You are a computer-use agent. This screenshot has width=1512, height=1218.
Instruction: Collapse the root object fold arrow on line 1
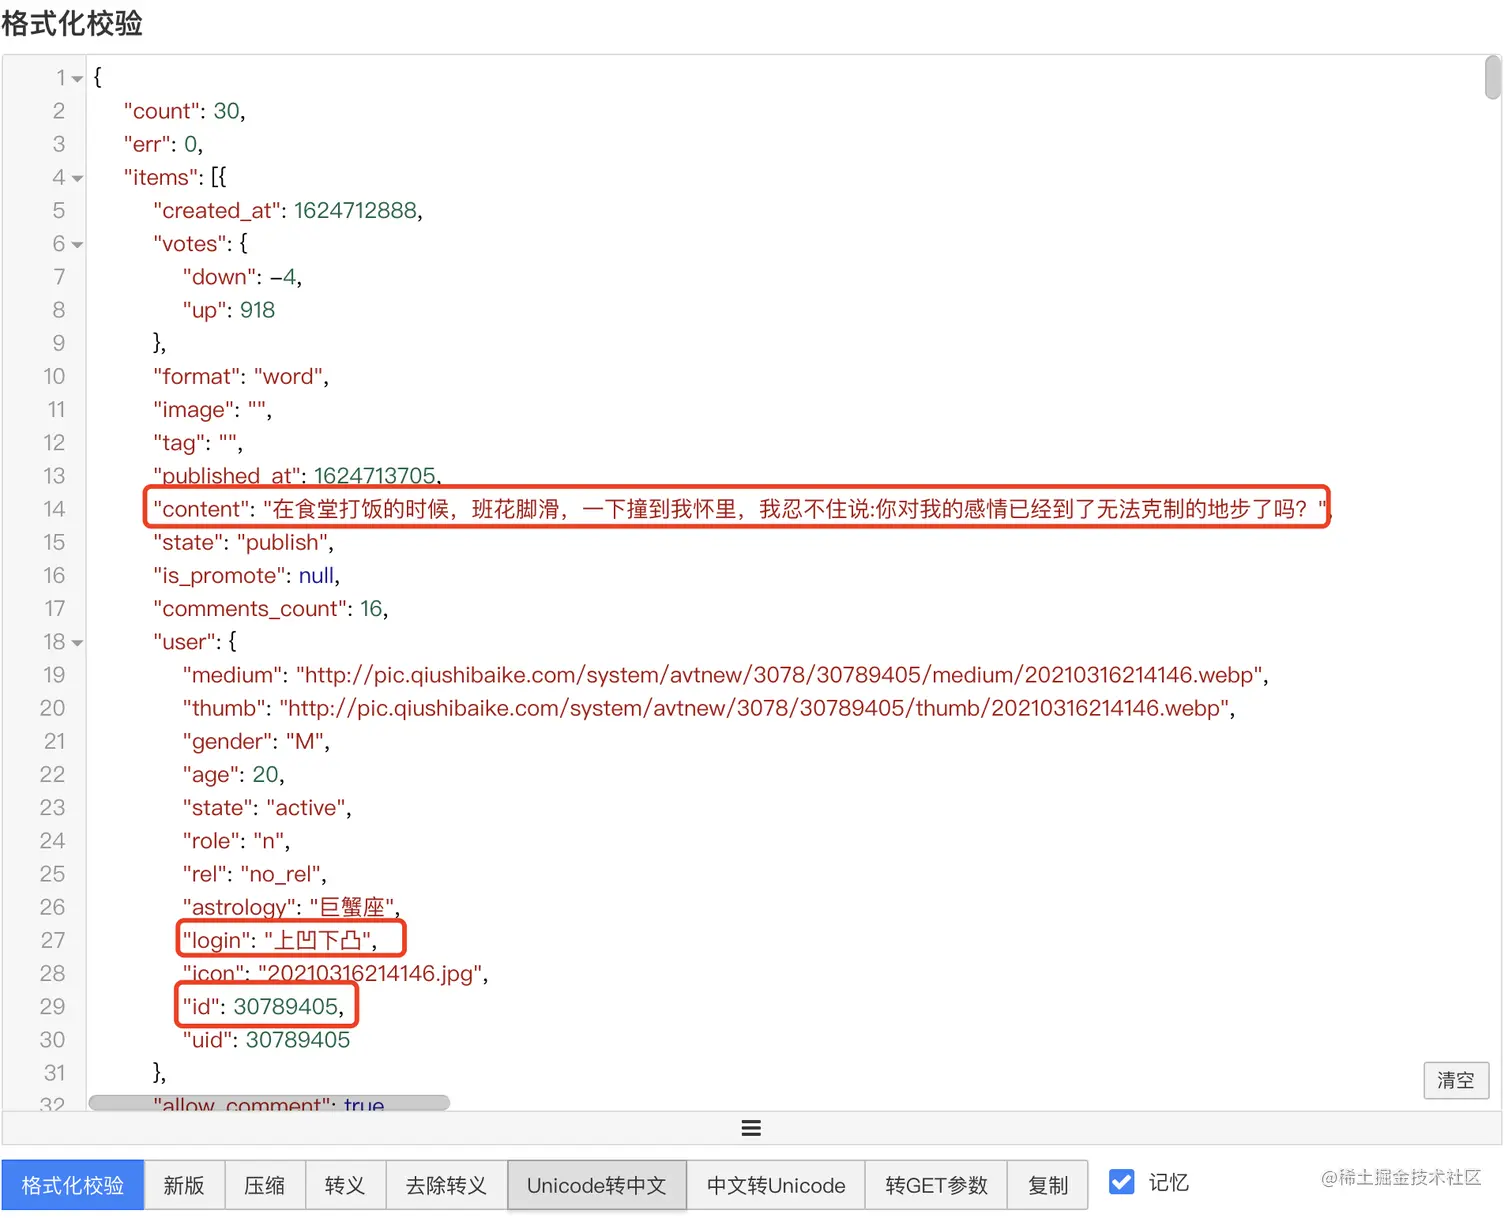77,79
